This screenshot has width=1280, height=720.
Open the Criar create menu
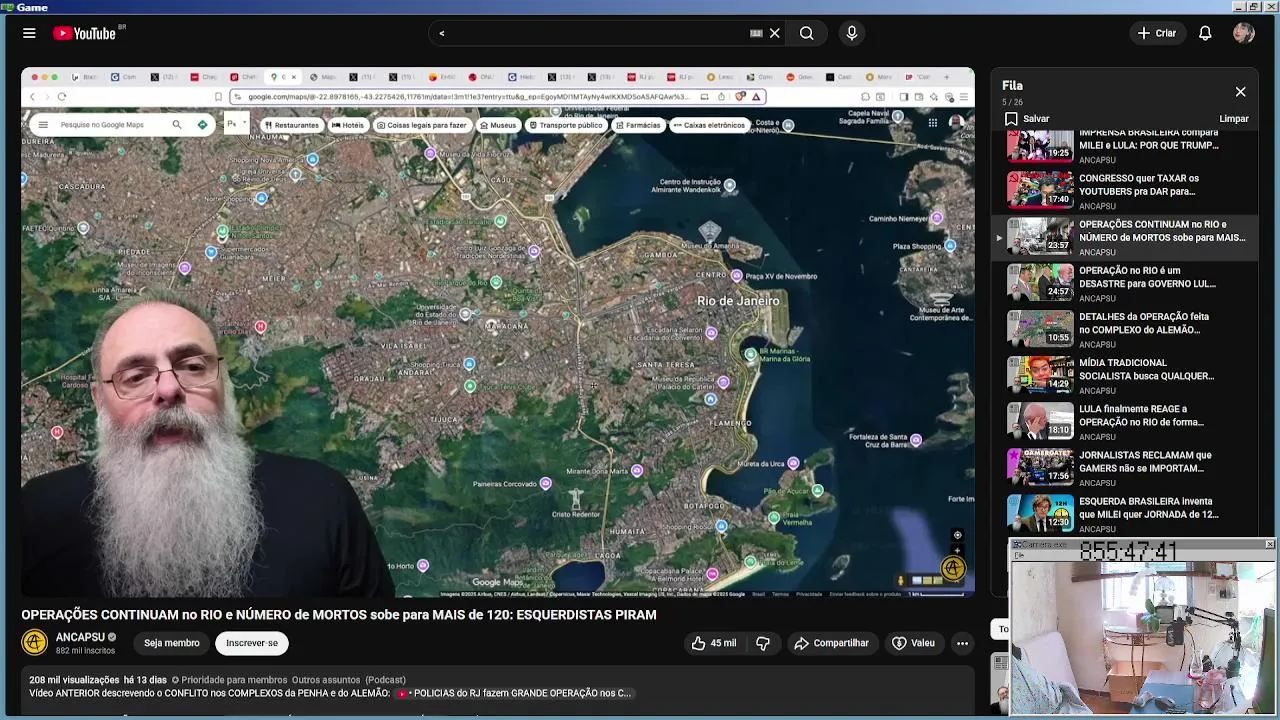coord(1157,33)
